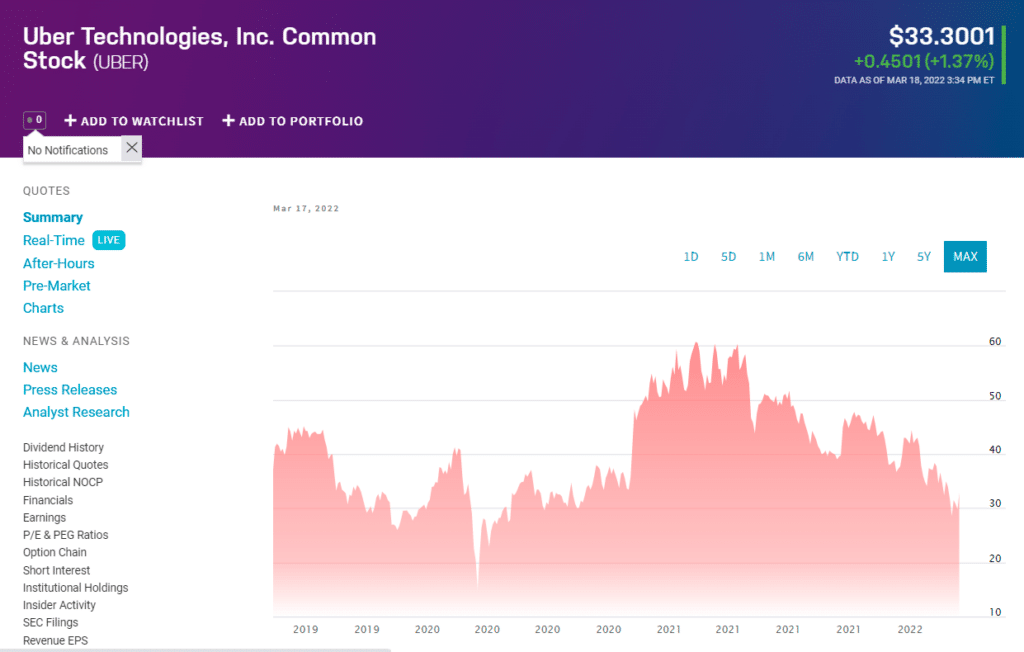Open Revenue EPS
The width and height of the screenshot is (1024, 652).
tap(55, 640)
